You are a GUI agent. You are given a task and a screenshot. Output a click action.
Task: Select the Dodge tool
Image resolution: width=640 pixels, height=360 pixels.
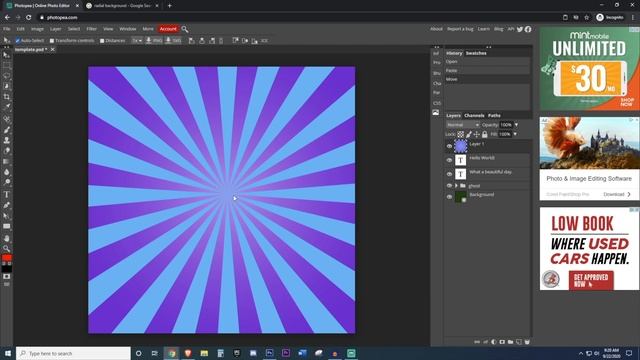[7, 182]
